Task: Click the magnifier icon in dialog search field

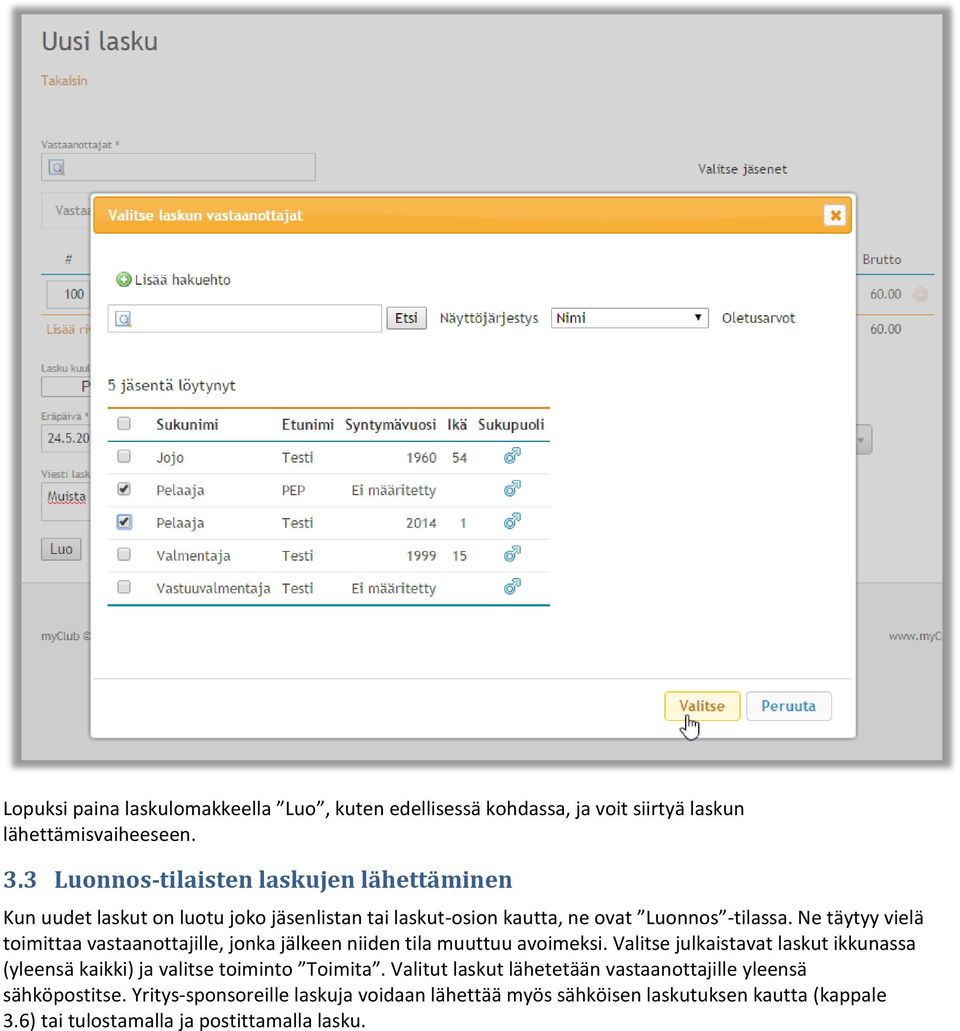Action: coord(123,319)
